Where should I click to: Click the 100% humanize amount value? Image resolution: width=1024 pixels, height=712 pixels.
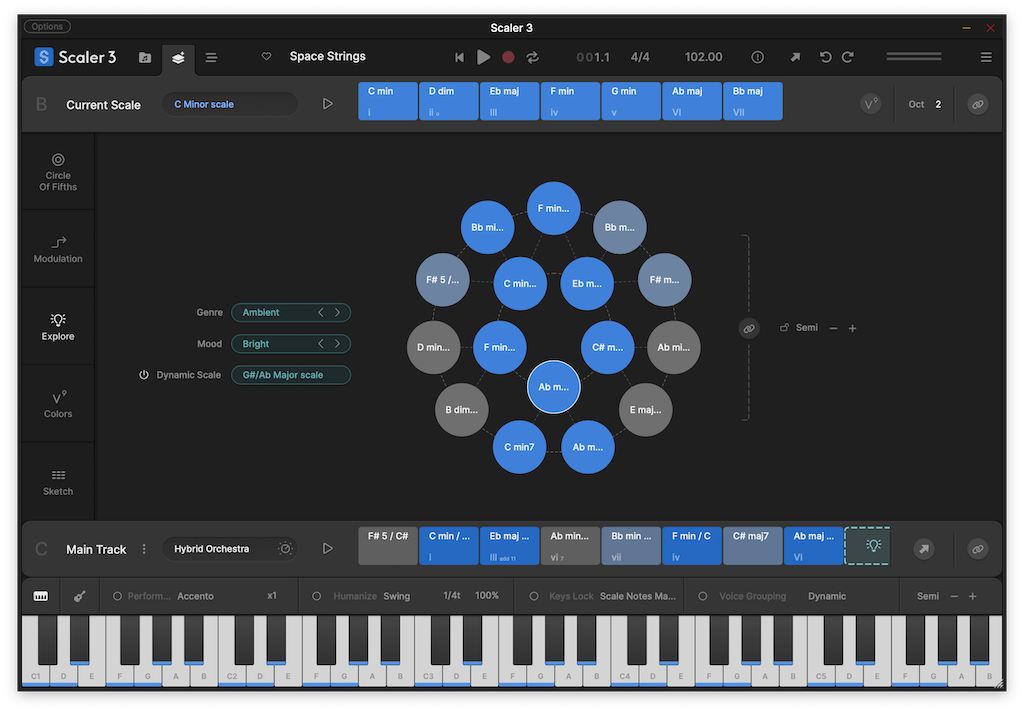(487, 596)
